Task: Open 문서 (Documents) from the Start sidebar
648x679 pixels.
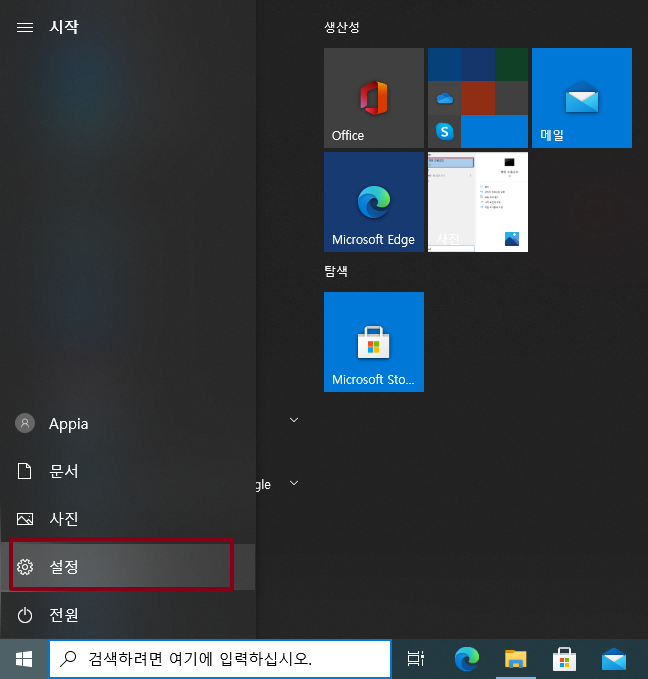Action: click(128, 471)
